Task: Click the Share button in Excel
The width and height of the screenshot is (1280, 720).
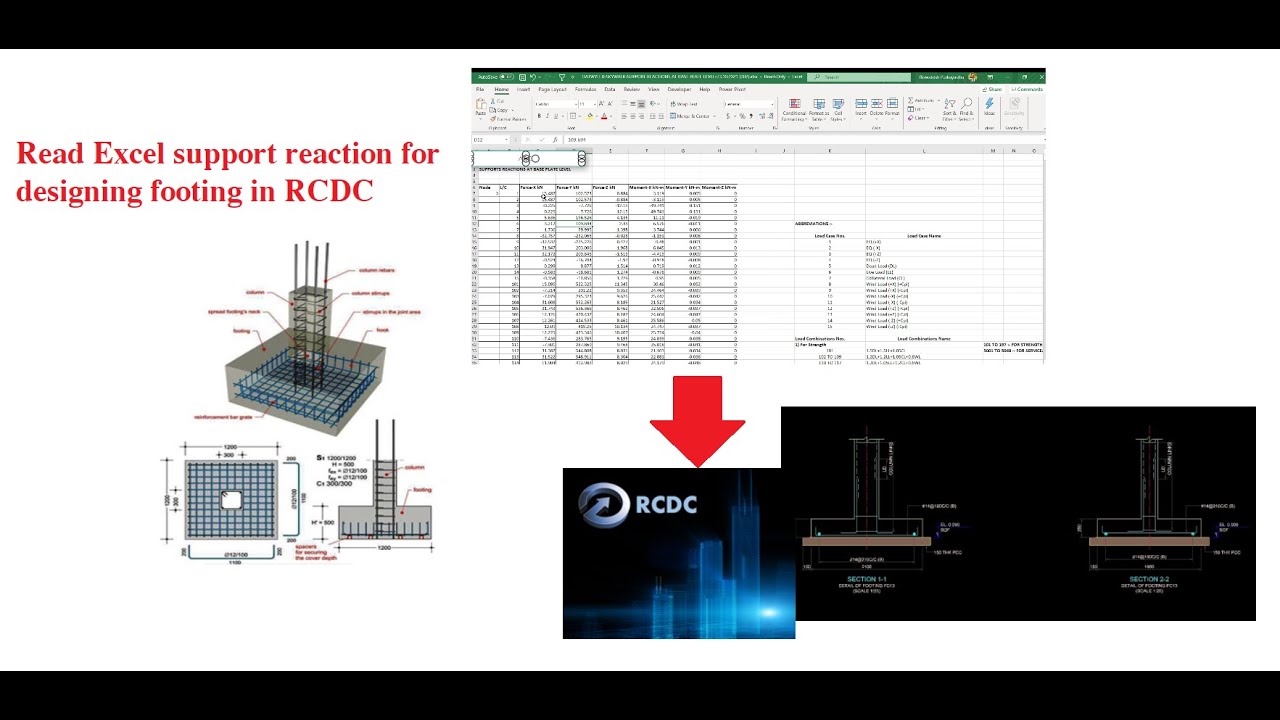Action: 992,89
